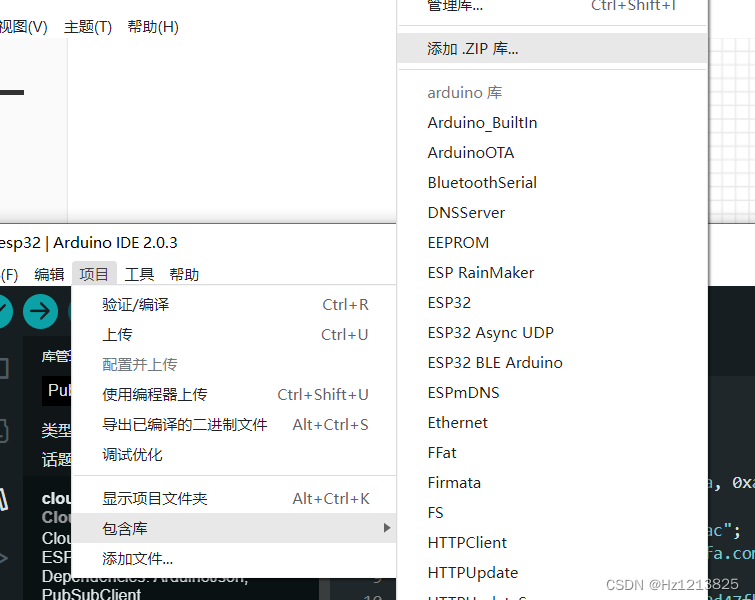
Task: Include the Arduino_BuiltIn library
Action: point(553,123)
